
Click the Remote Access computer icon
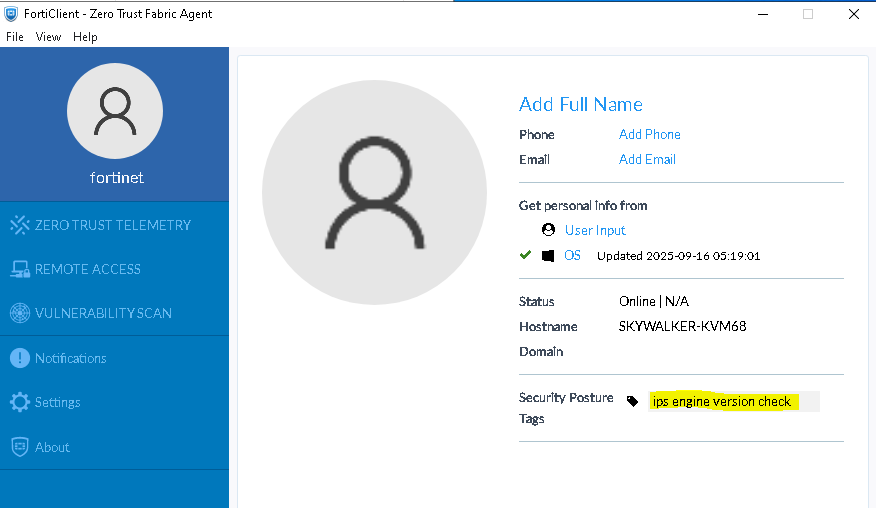click(x=20, y=269)
